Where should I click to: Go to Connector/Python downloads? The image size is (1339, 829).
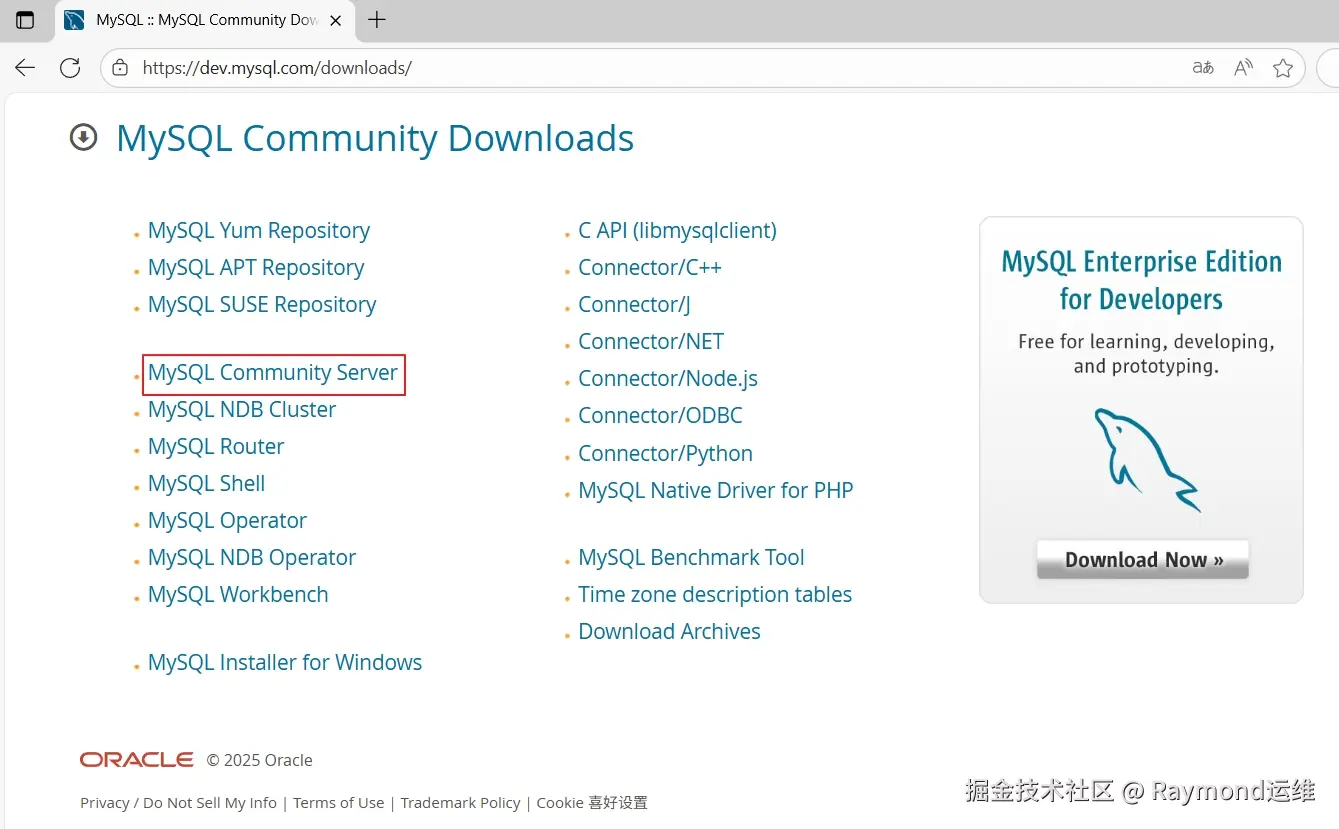click(x=665, y=453)
